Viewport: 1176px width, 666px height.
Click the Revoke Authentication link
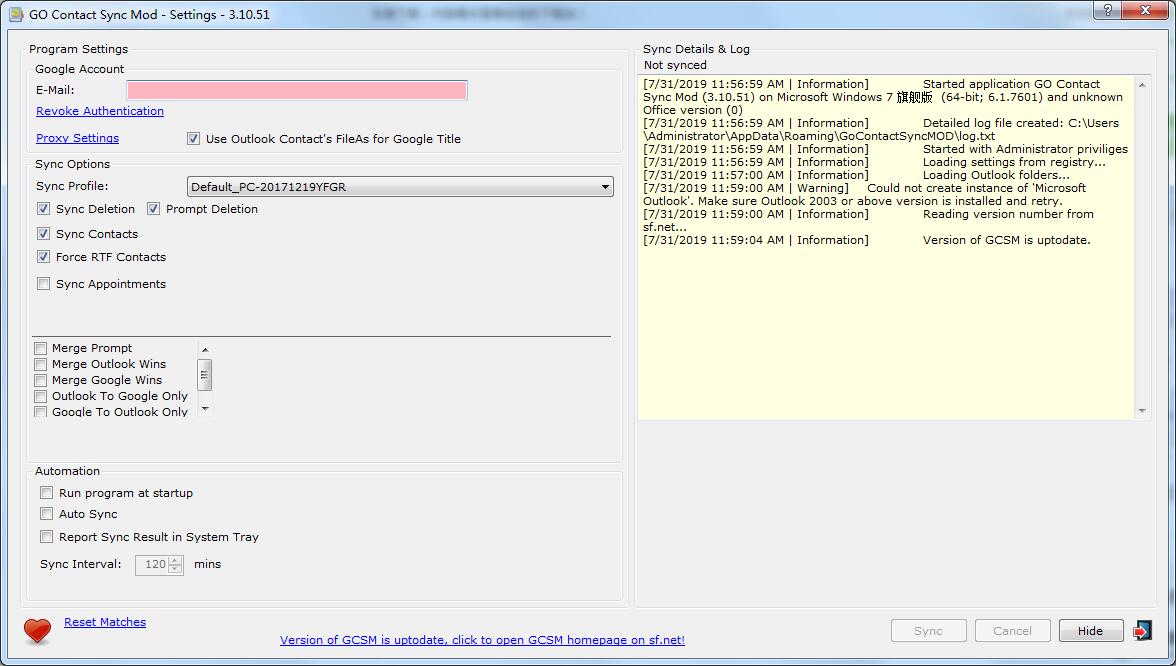99,111
